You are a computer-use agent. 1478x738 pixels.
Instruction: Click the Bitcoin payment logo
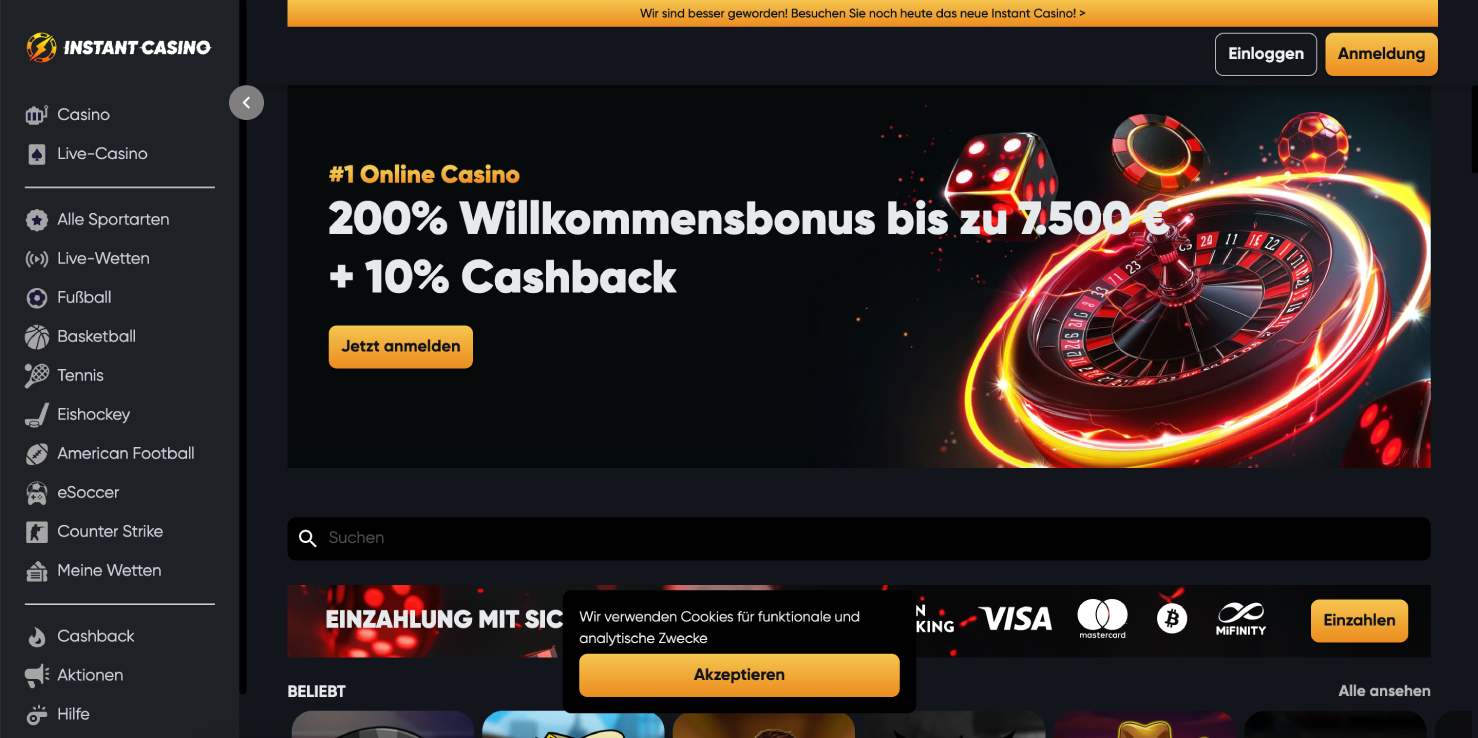tap(1171, 619)
